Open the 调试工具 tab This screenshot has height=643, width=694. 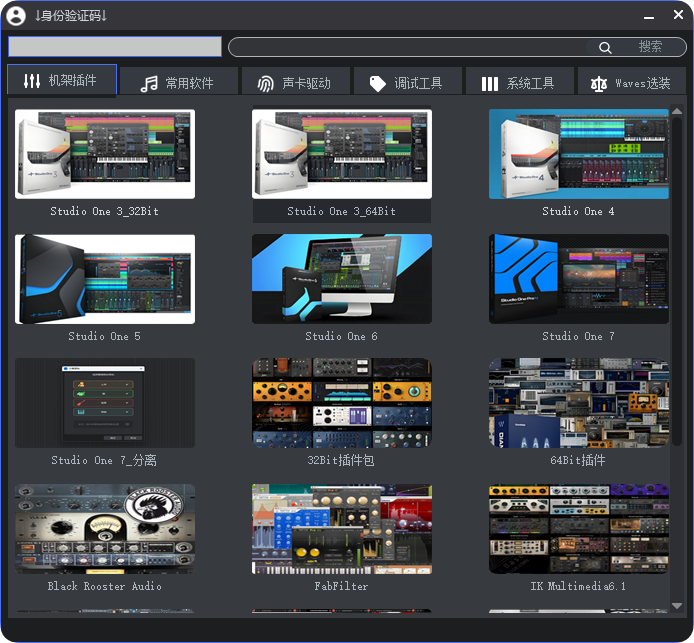coord(408,81)
